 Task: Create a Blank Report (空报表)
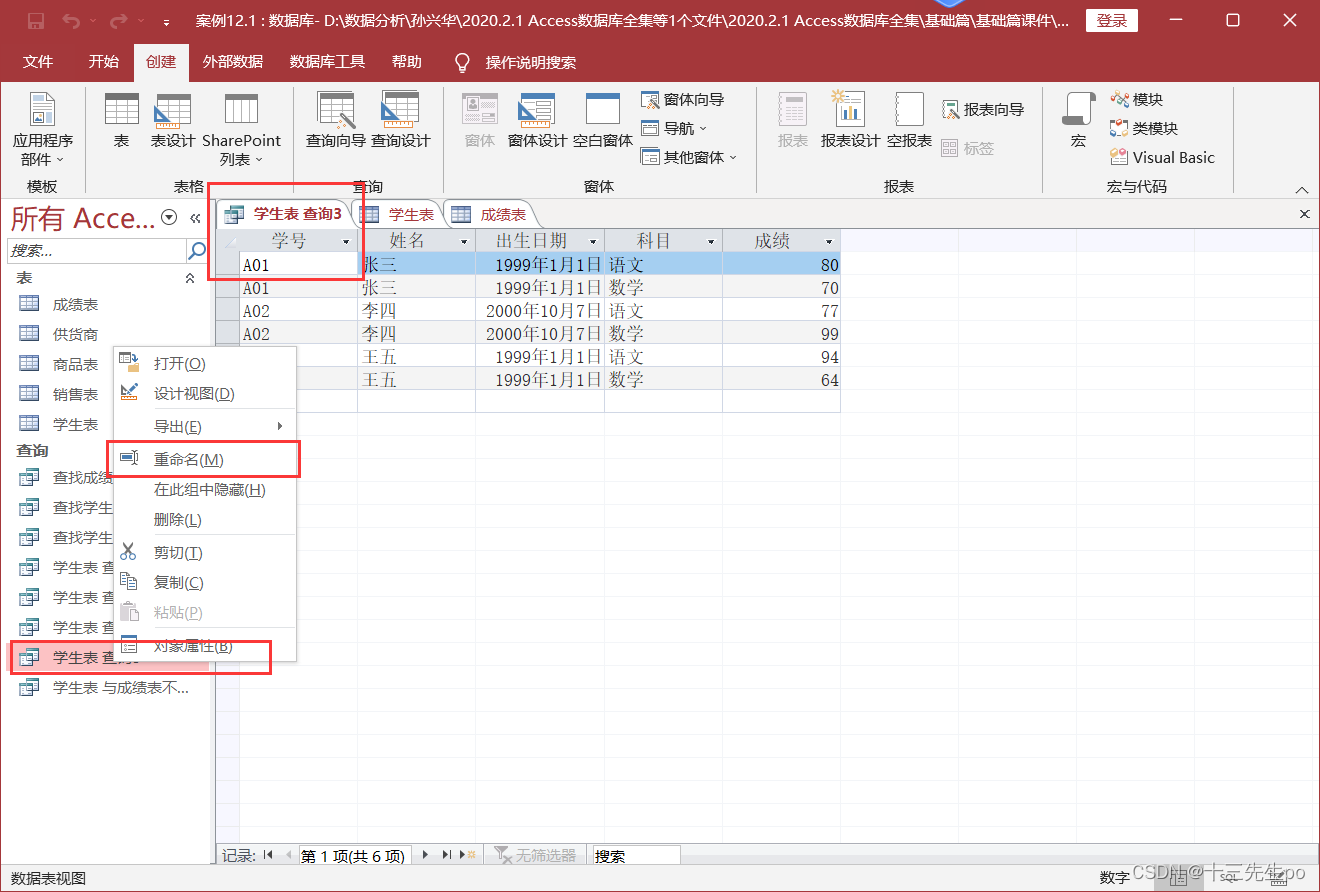click(909, 121)
